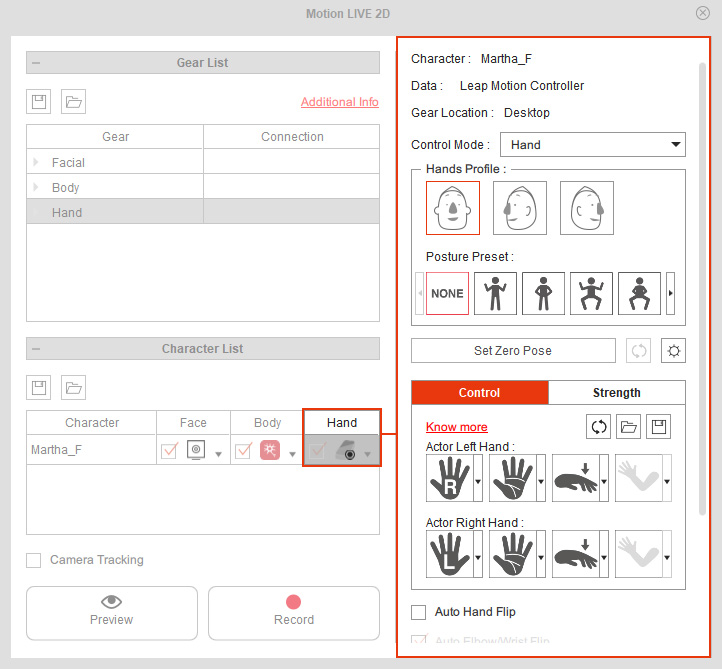Open the Know more link

coord(457,427)
